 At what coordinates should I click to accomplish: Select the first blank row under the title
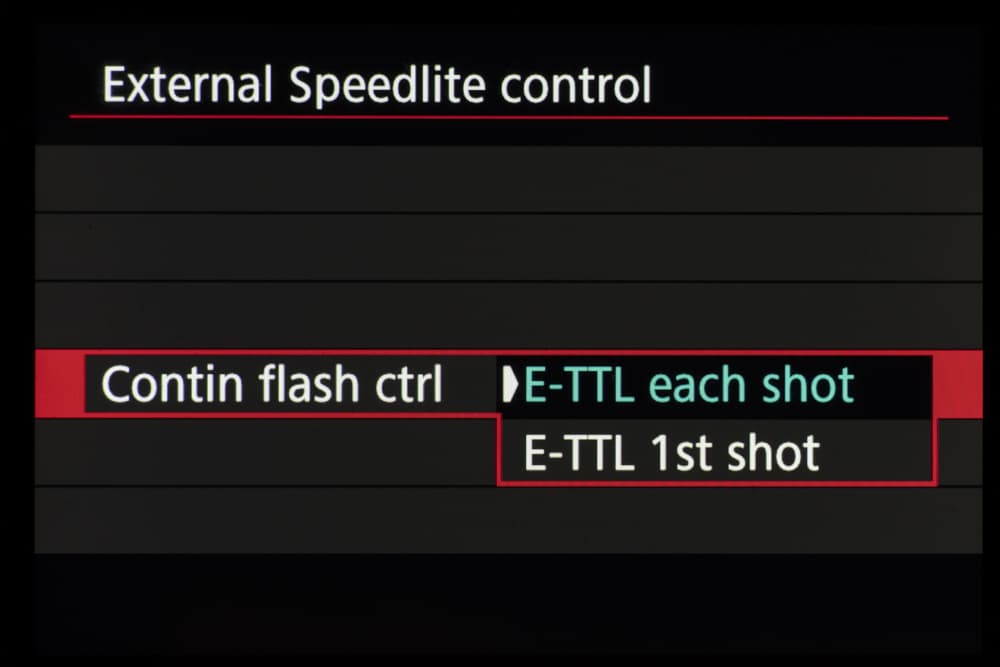point(508,179)
